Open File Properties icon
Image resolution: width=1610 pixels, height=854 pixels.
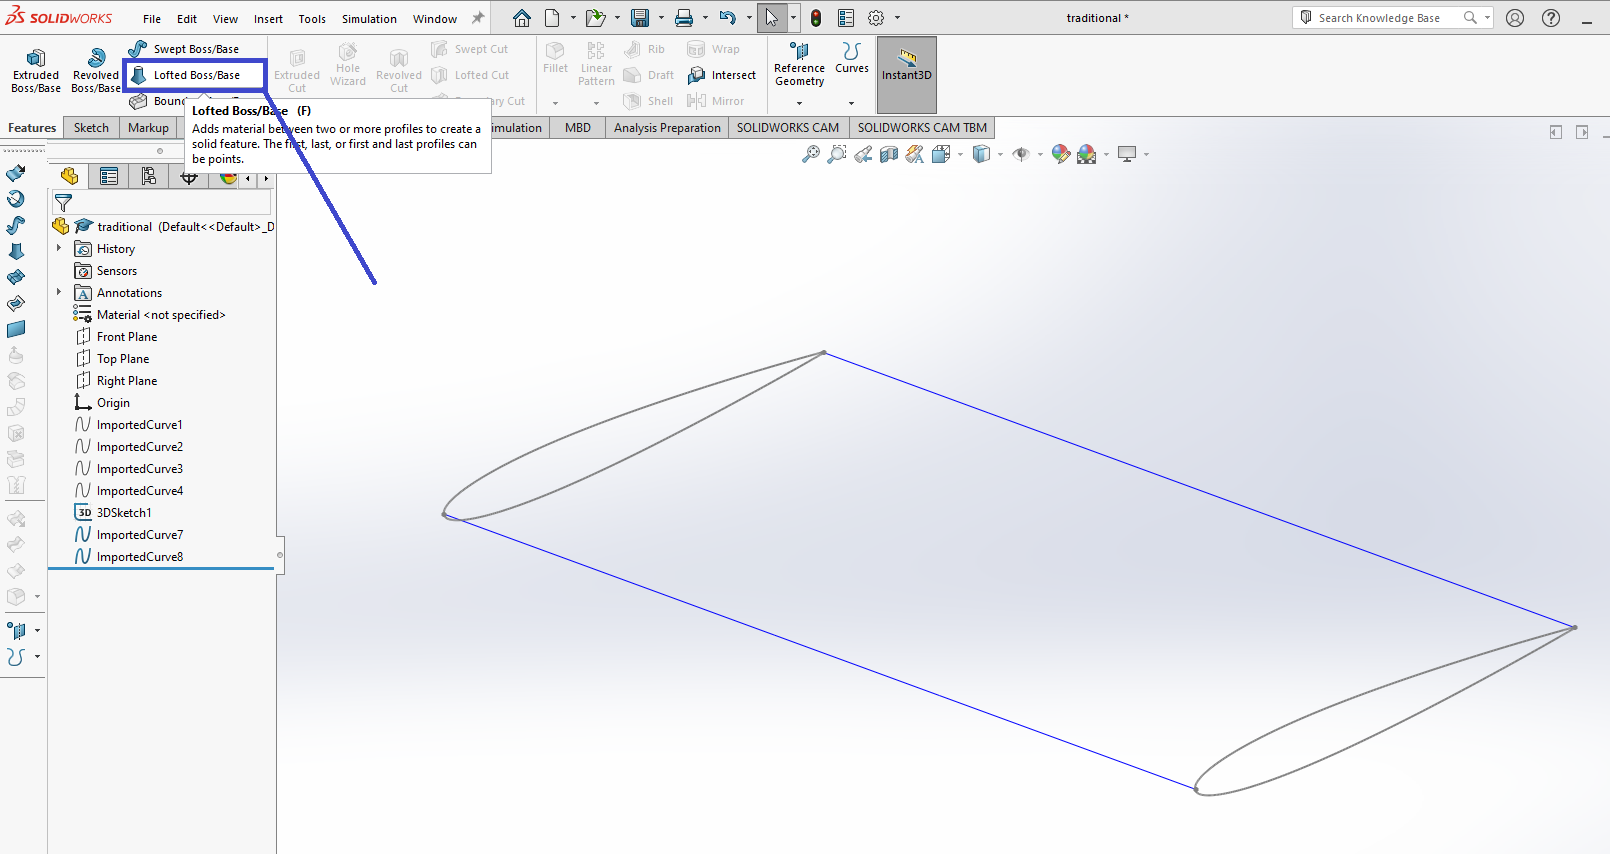point(846,18)
